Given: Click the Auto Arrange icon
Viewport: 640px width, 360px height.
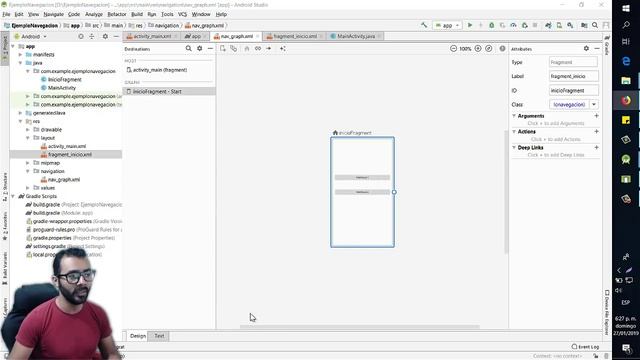Looking at the screenshot, I should 282,49.
